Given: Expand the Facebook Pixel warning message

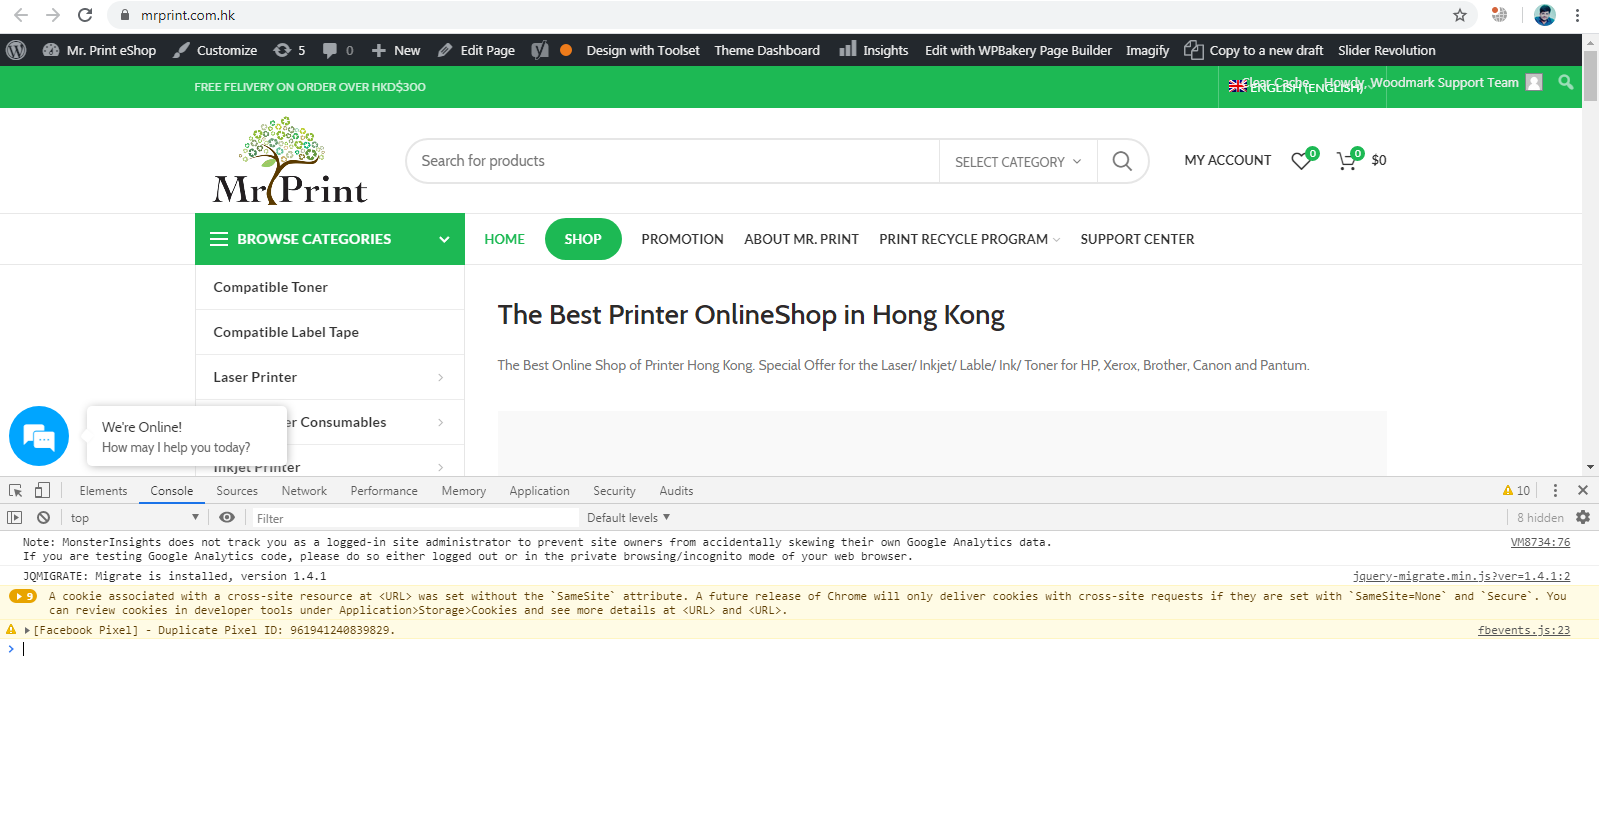Looking at the screenshot, I should [x=27, y=630].
